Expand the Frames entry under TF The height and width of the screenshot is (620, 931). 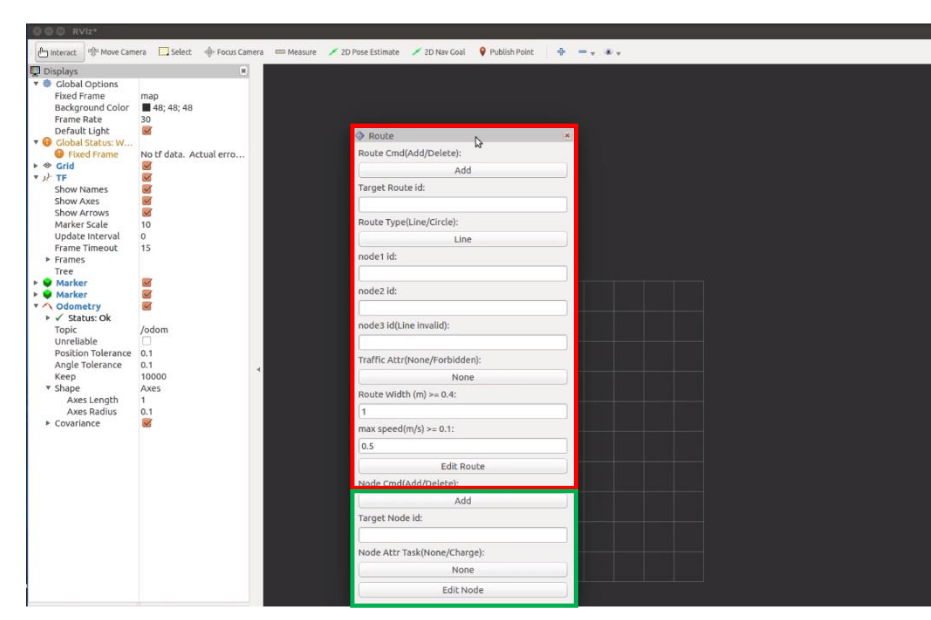pos(48,260)
